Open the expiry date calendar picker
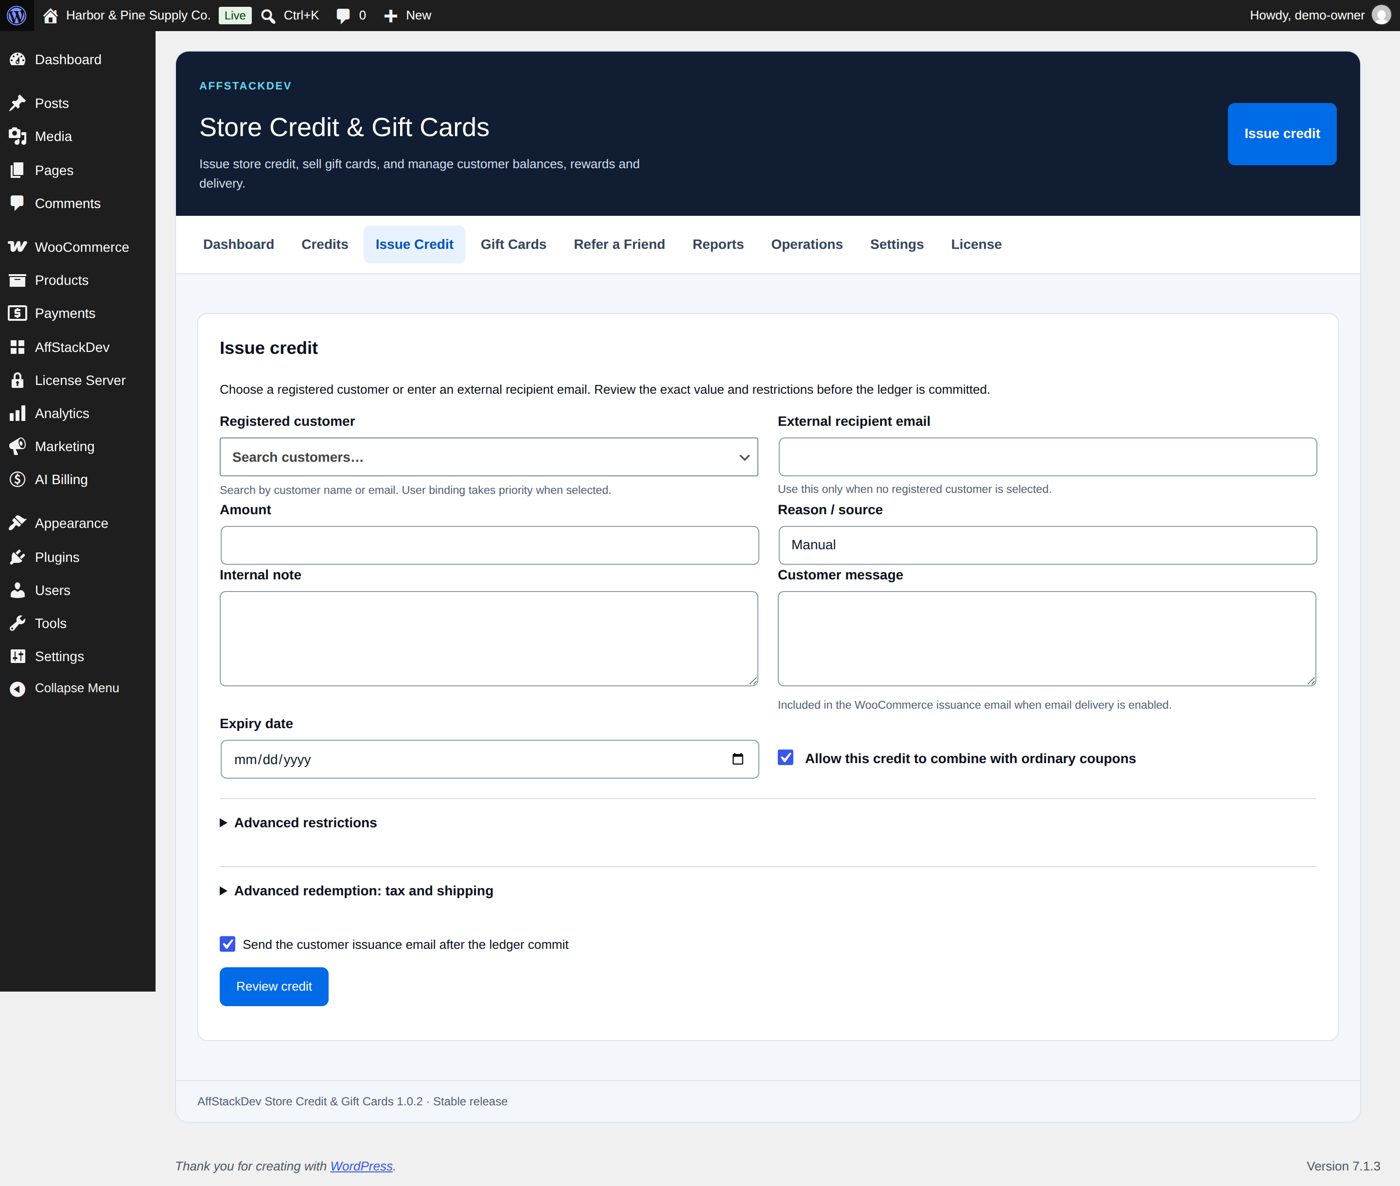1400x1186 pixels. [x=738, y=759]
